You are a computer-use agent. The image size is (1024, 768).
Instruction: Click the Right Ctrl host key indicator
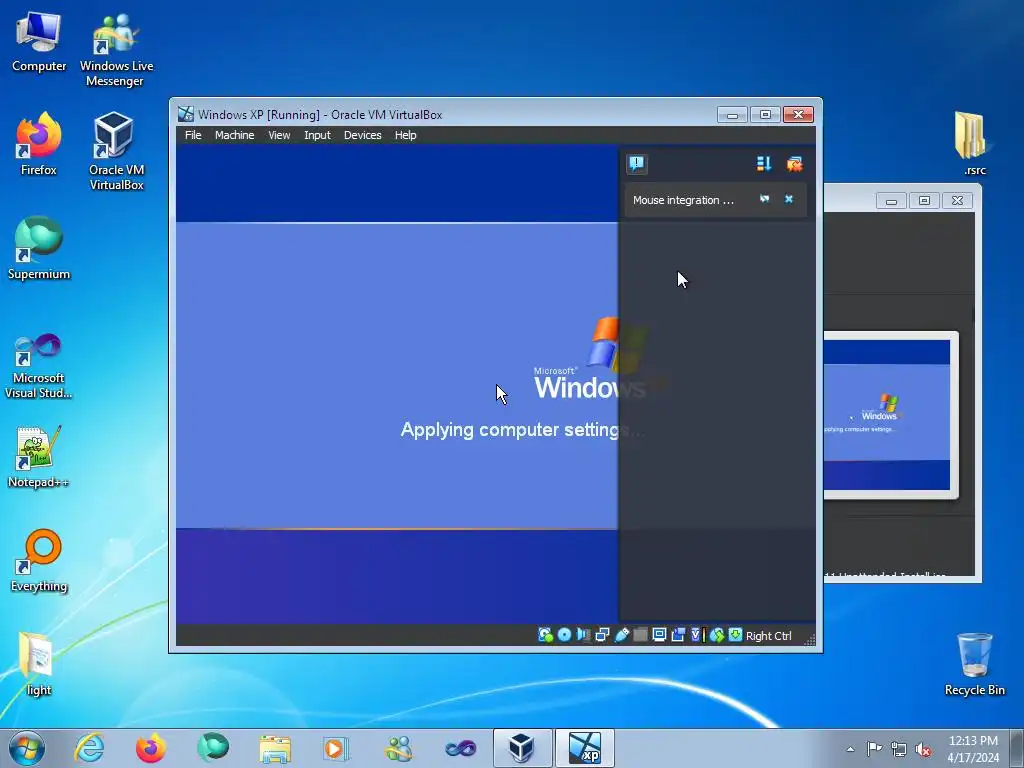point(769,636)
